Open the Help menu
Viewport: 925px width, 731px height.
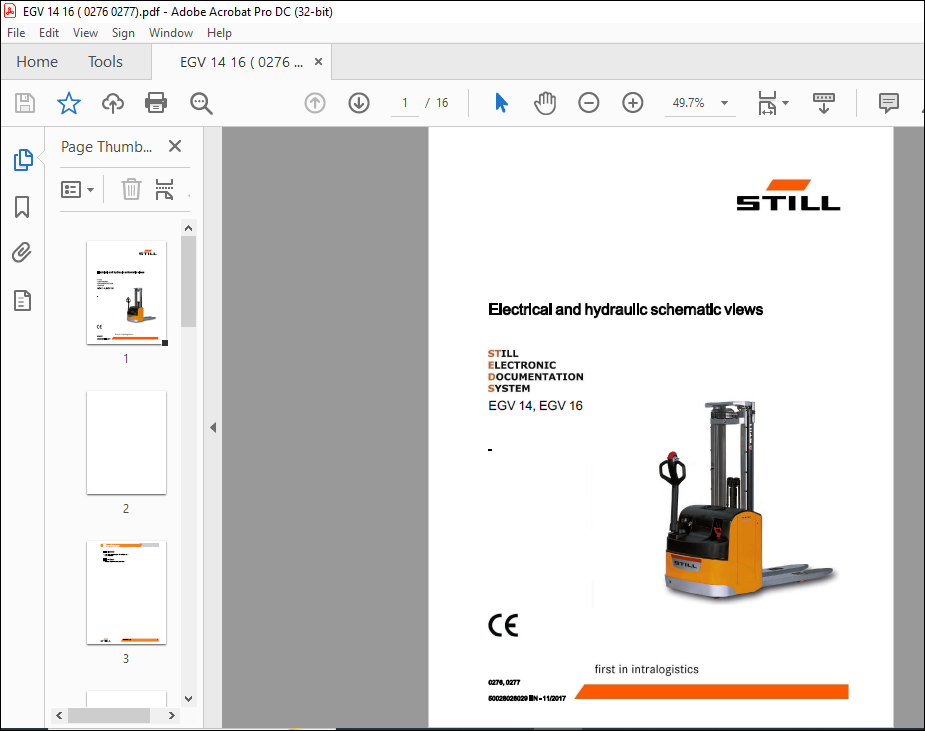pyautogui.click(x=219, y=33)
